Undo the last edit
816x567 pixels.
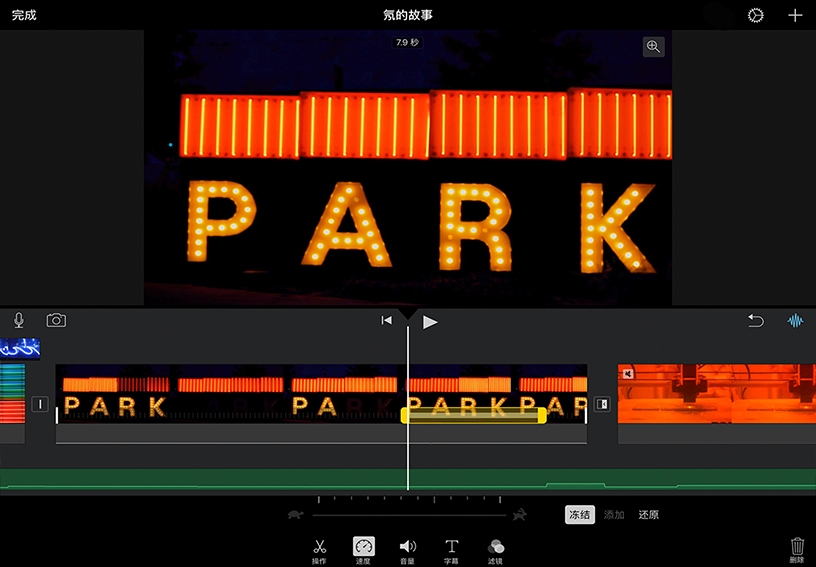pos(756,321)
